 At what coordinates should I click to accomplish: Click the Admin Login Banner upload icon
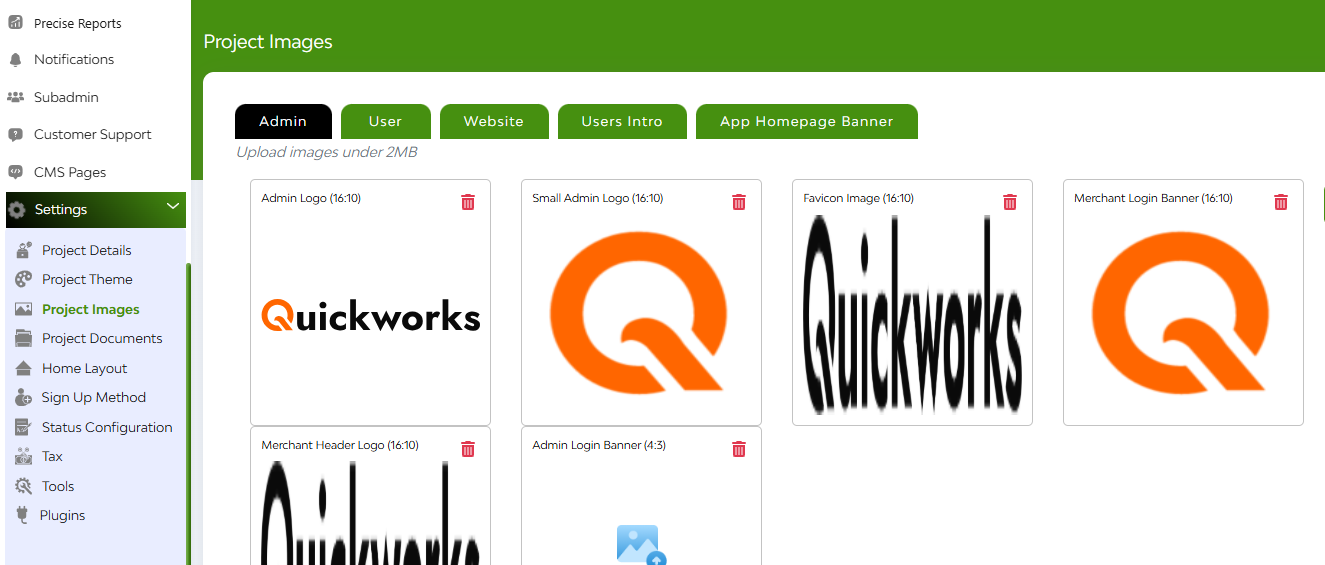641,545
